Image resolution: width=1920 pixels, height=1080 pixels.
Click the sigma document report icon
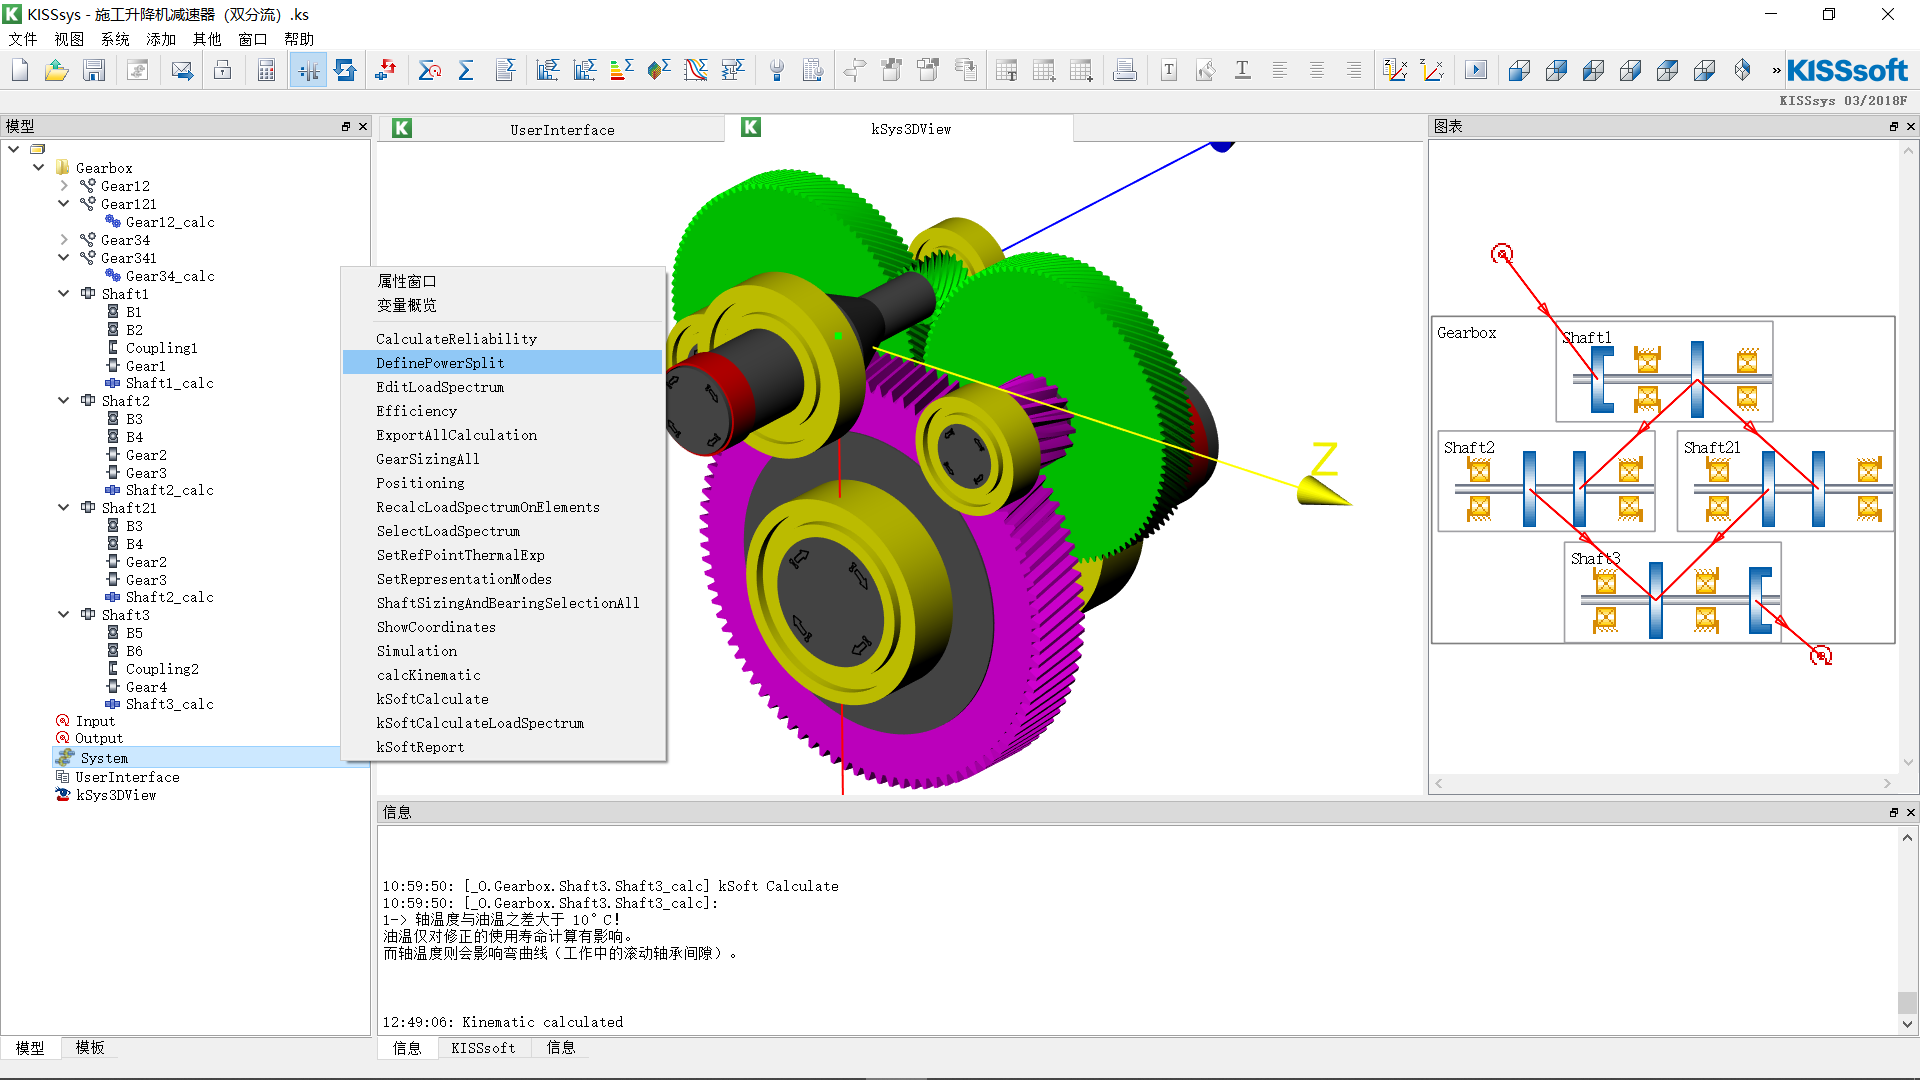(505, 70)
